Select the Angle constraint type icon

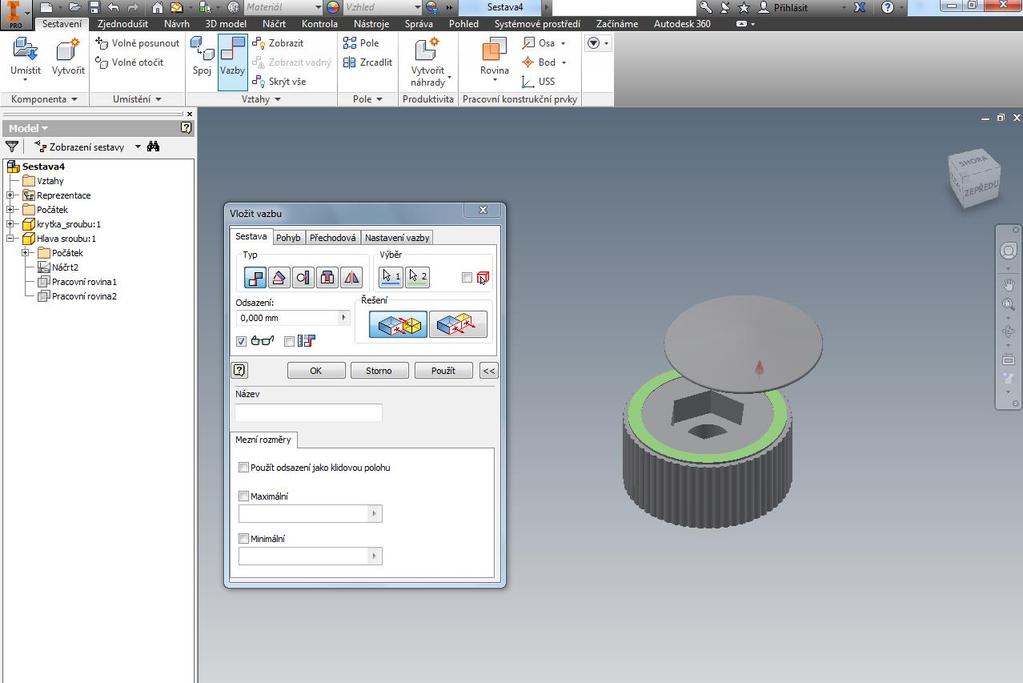click(279, 277)
